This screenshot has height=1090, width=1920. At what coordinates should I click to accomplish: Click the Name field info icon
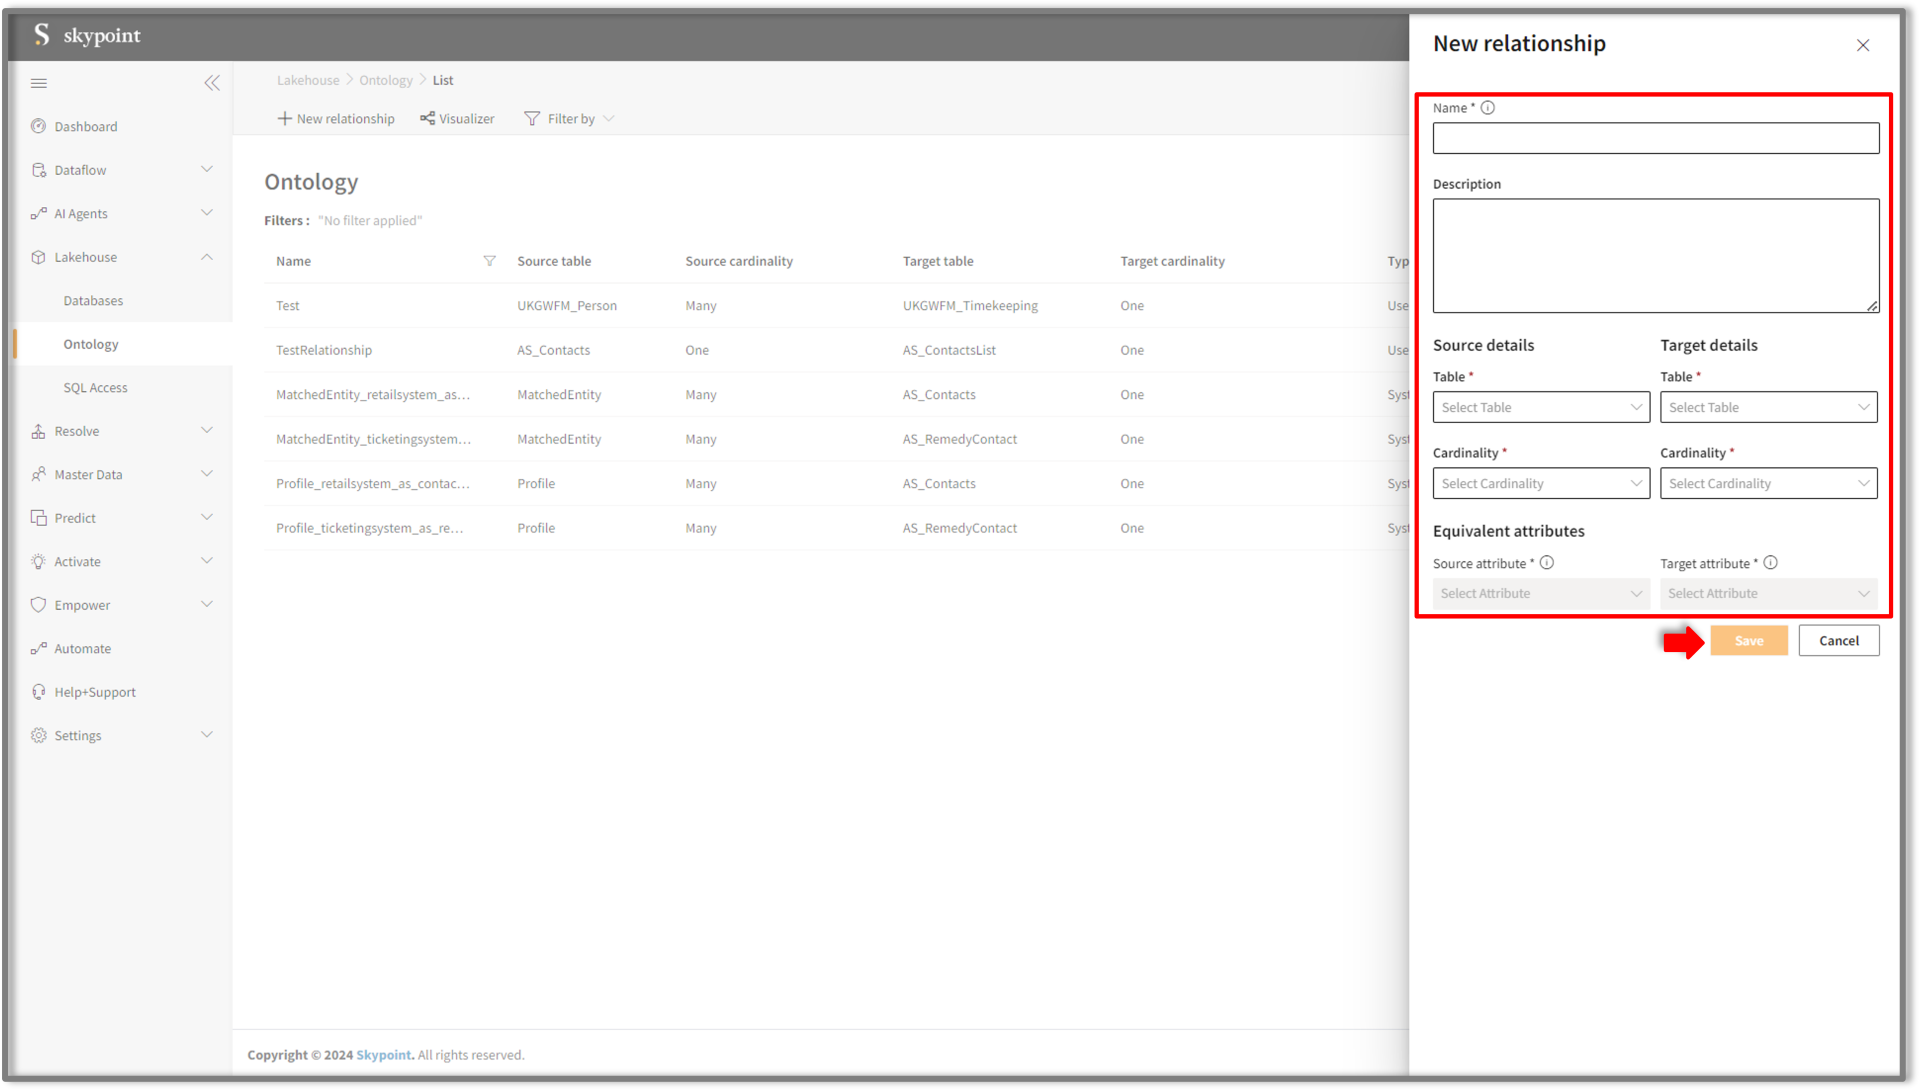tap(1488, 108)
